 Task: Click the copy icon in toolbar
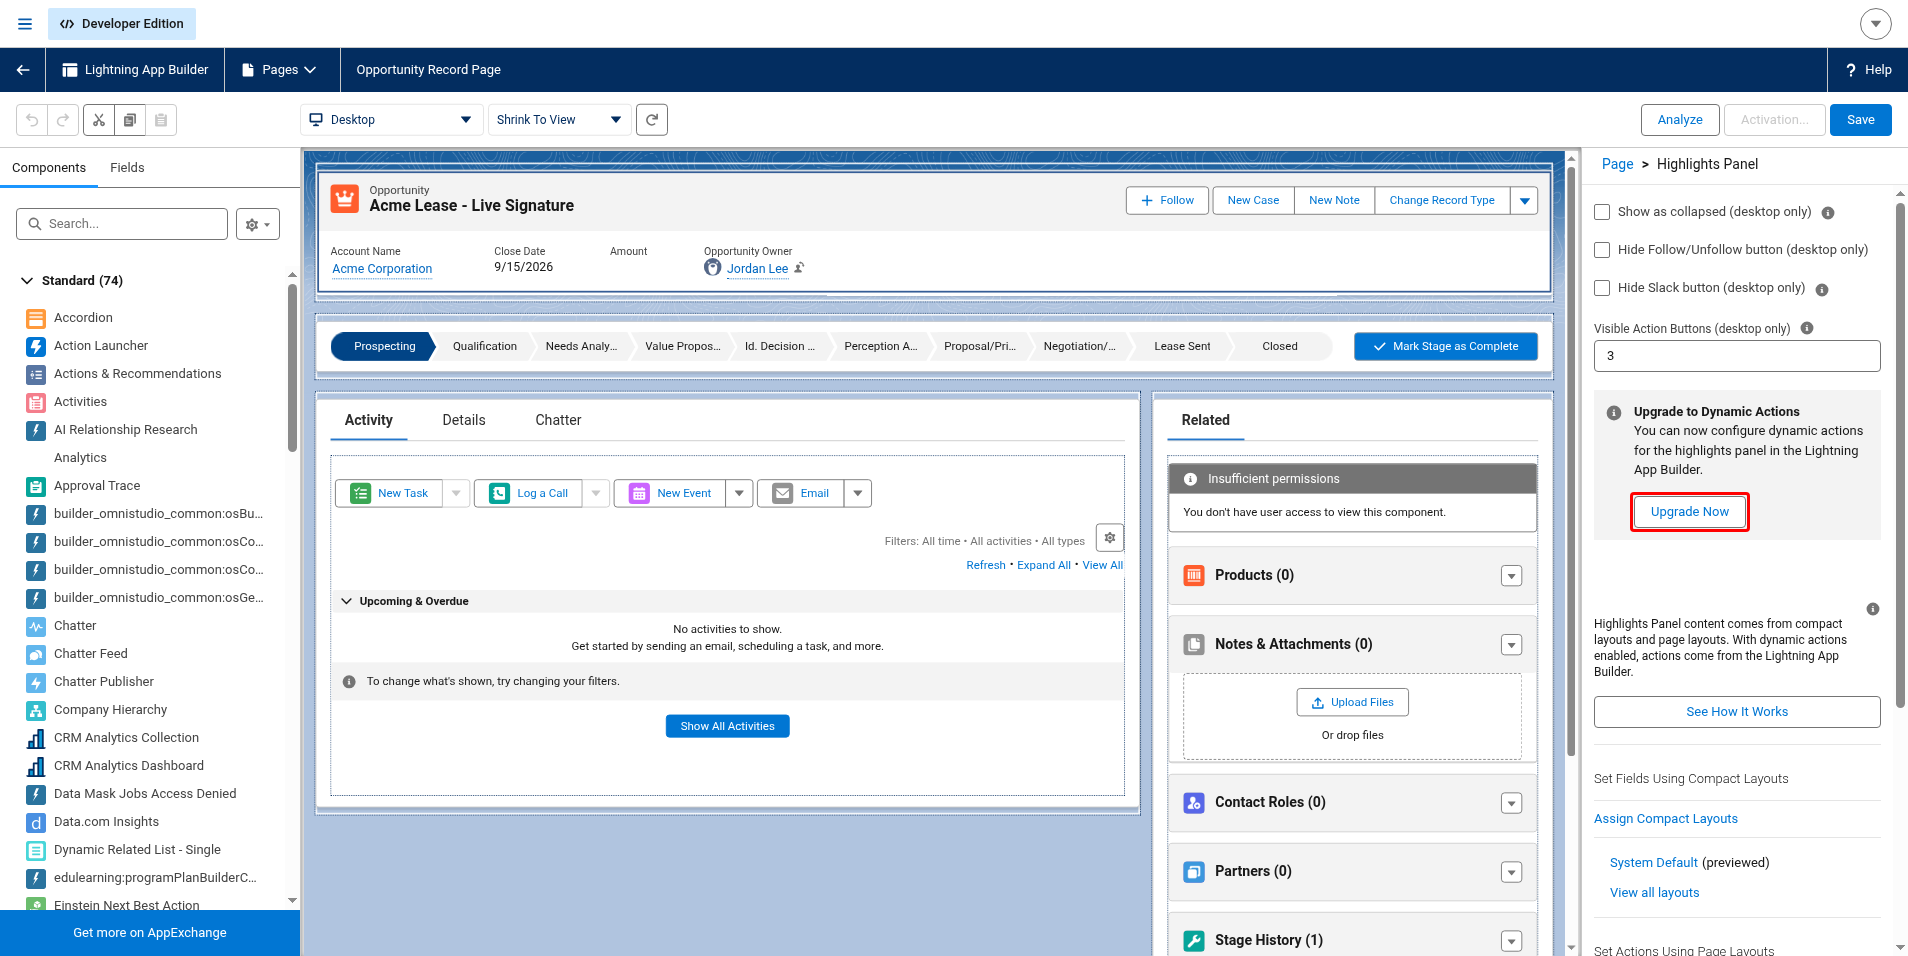pos(130,120)
